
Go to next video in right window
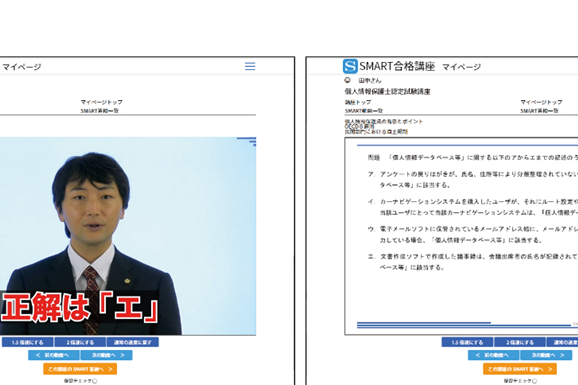tap(546, 355)
